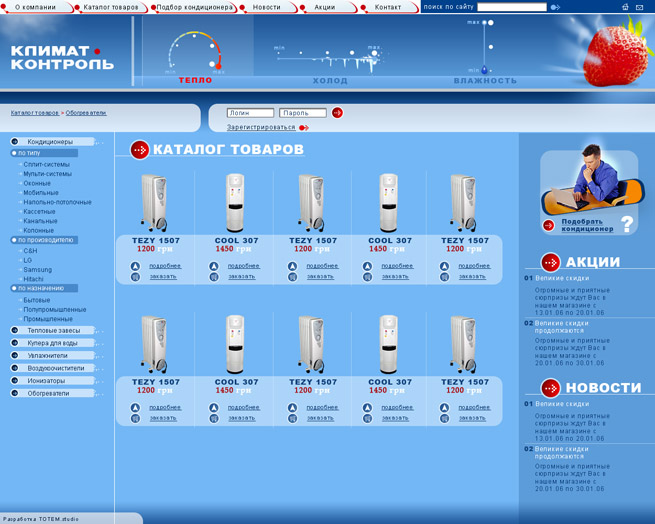The height and width of the screenshot is (524, 655).
Task: Open the Новости top menu item
Action: pos(266,7)
